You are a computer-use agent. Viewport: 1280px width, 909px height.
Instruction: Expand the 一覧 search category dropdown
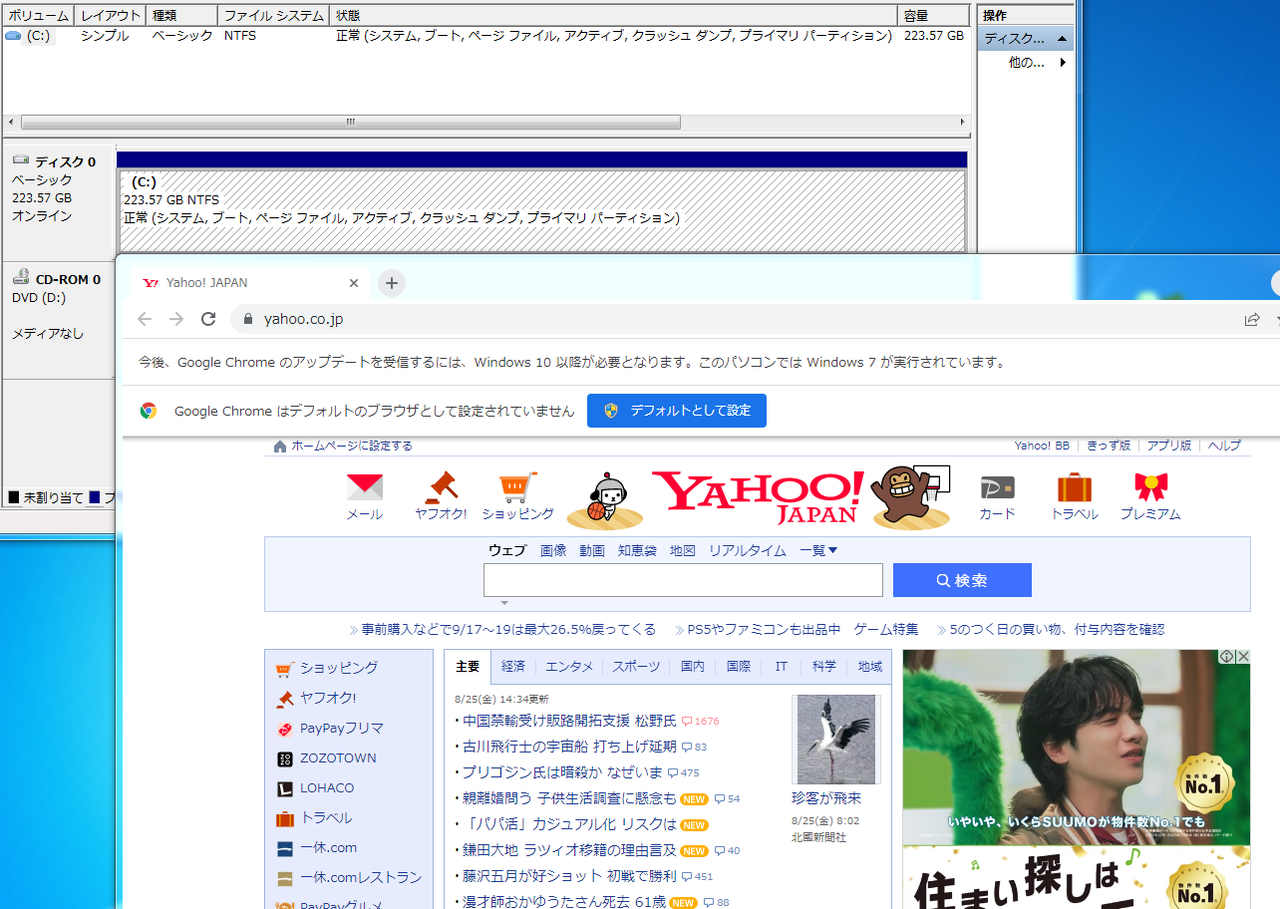(x=819, y=550)
